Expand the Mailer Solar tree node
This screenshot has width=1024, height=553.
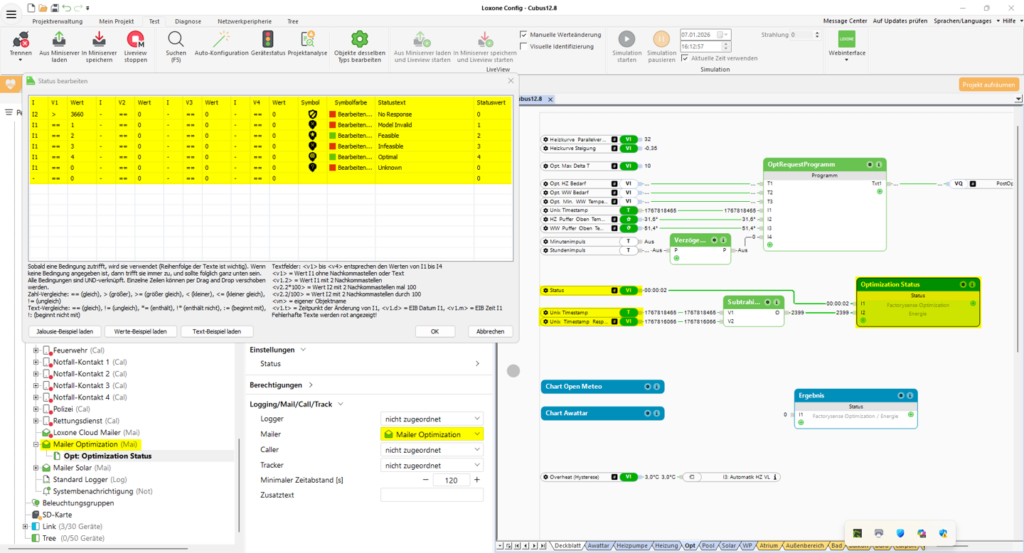pyautogui.click(x=36, y=467)
